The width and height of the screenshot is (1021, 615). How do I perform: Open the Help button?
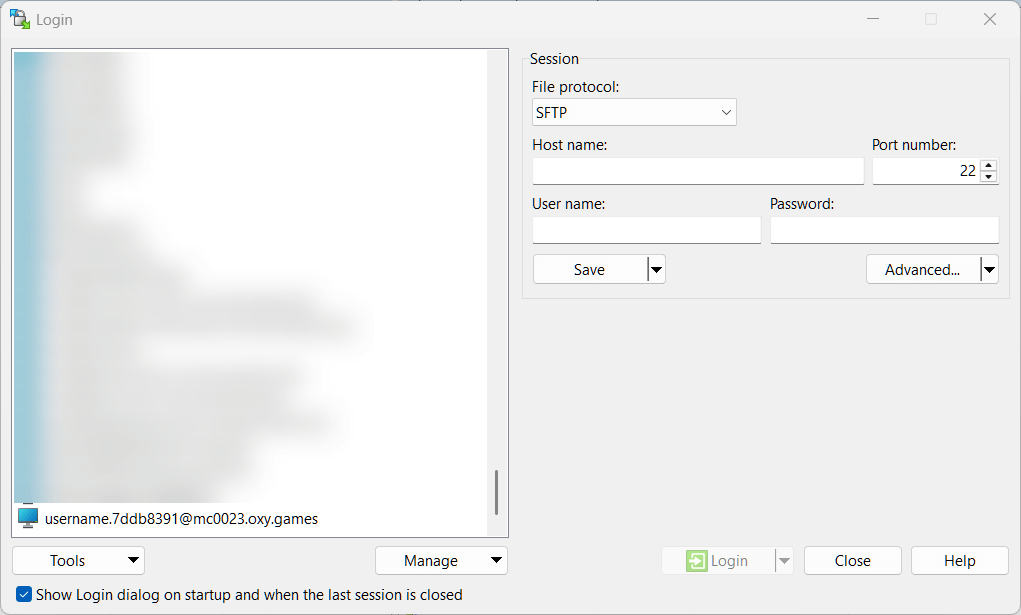959,561
